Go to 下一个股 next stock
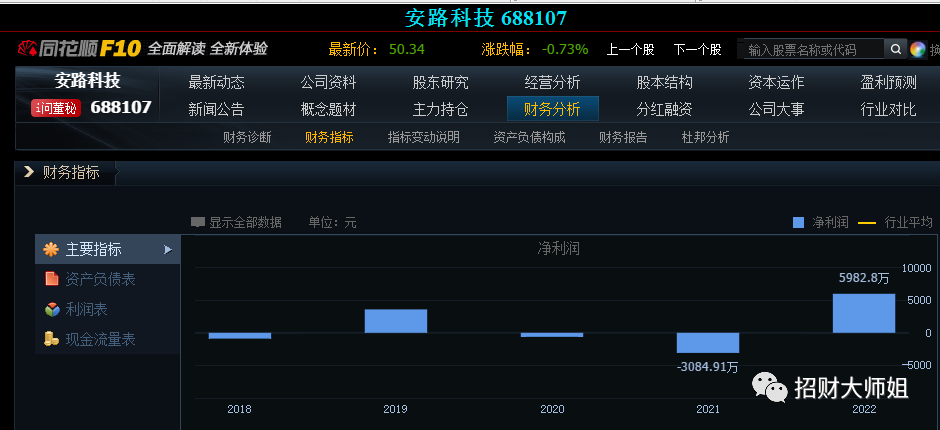This screenshot has height=430, width=940. pyautogui.click(x=697, y=49)
